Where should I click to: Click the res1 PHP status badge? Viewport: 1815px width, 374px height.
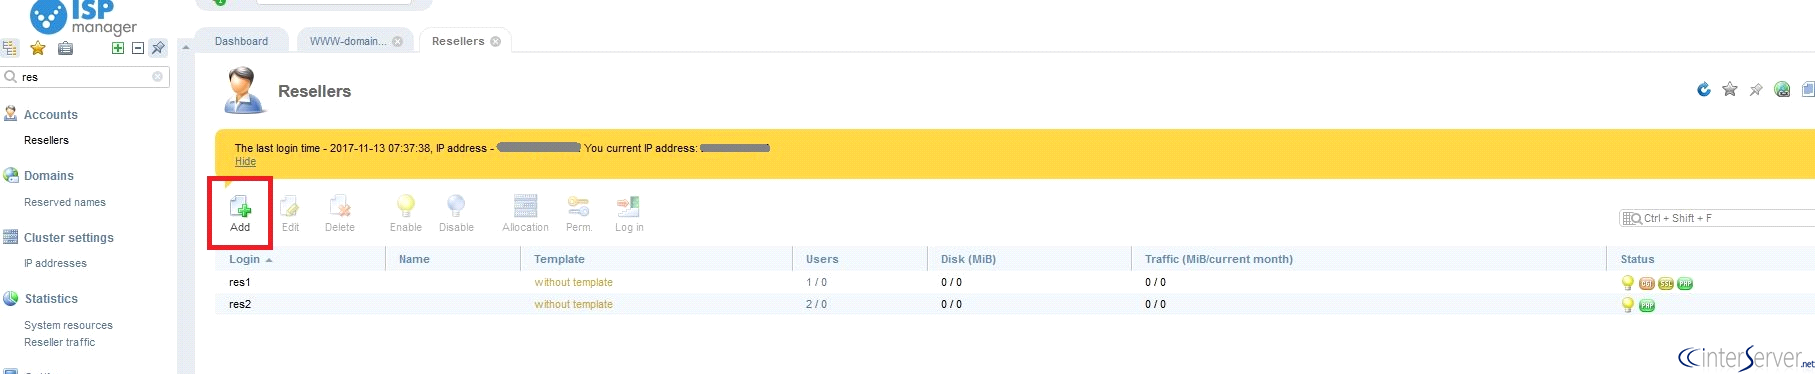[x=1685, y=284]
